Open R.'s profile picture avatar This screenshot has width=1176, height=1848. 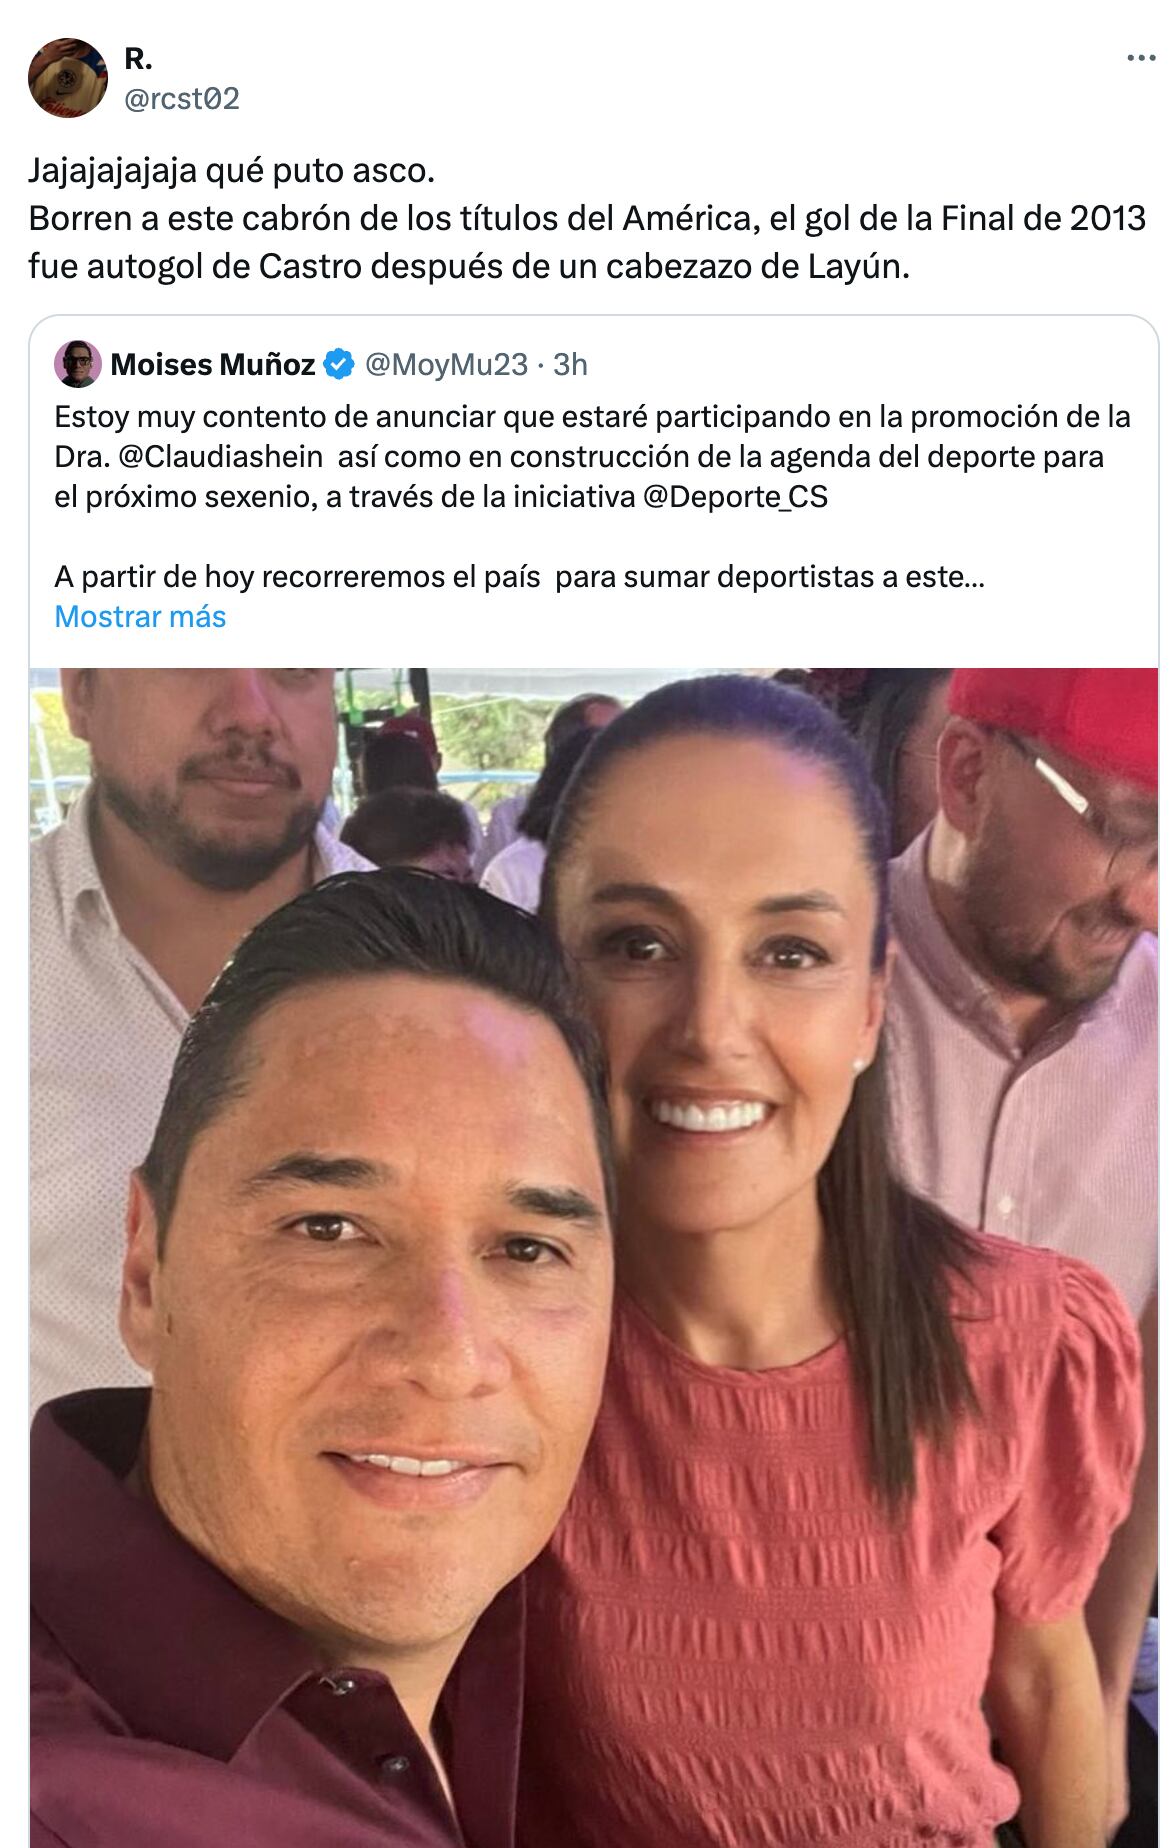point(68,78)
